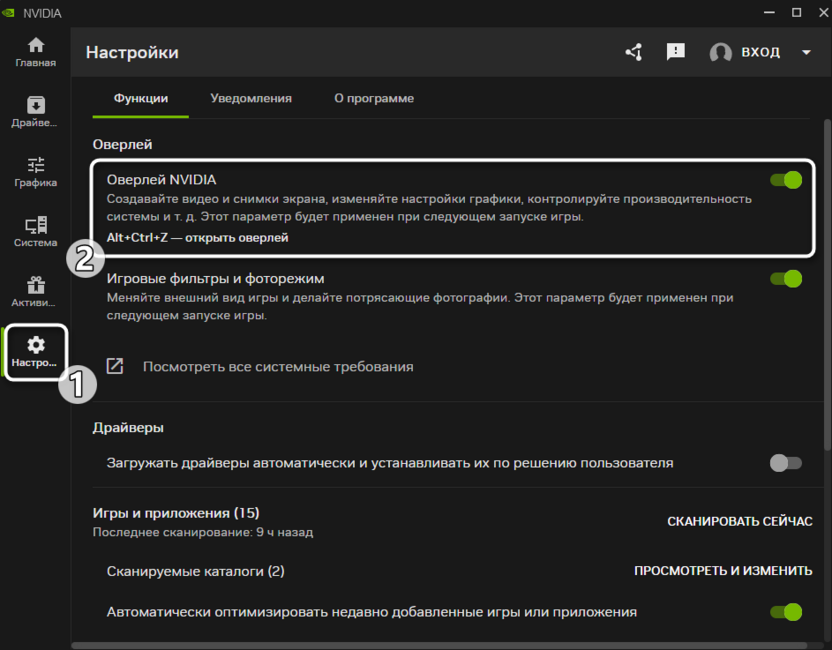The image size is (832, 650).
Task: Click the share icon in header
Action: 634,52
